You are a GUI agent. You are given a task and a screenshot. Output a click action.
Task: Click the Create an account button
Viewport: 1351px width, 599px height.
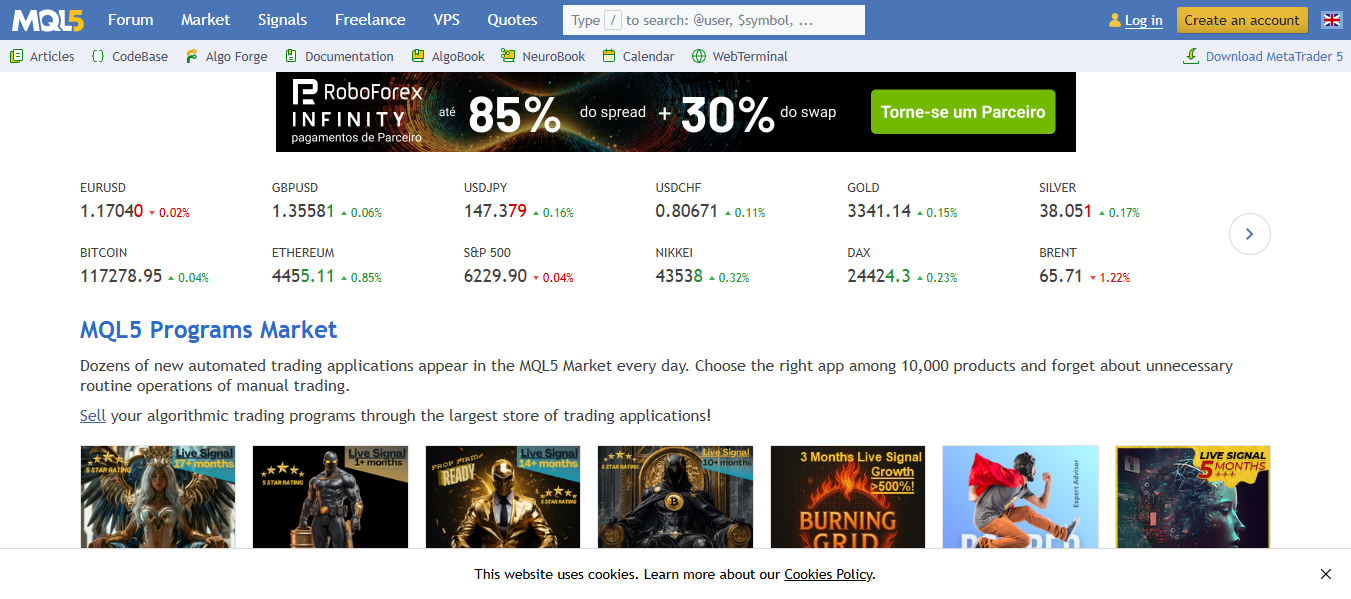1241,19
